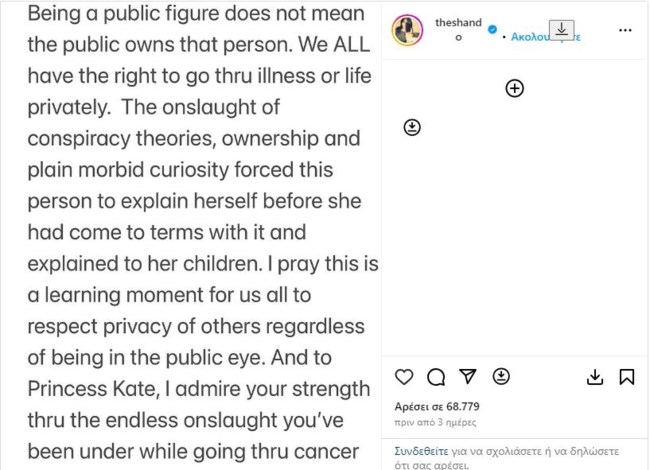Open comments via speech bubble icon
The width and height of the screenshot is (650, 470).
pos(436,377)
